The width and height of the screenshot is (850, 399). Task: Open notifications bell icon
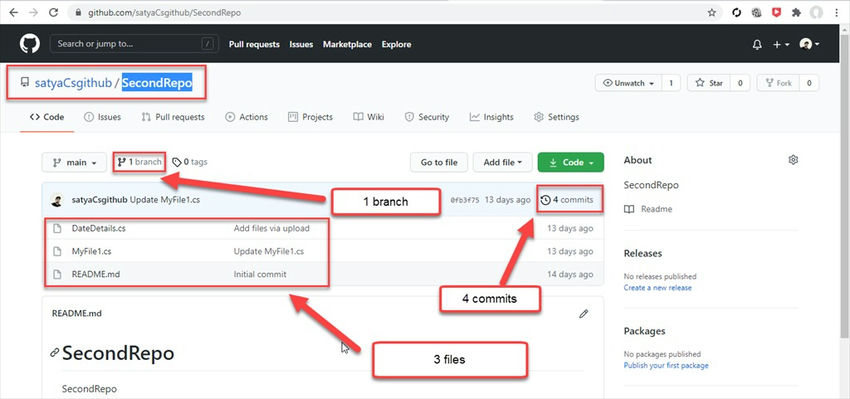coord(757,44)
